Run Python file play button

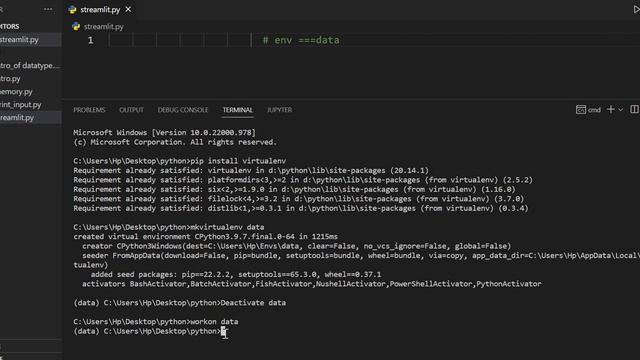pos(636,9)
